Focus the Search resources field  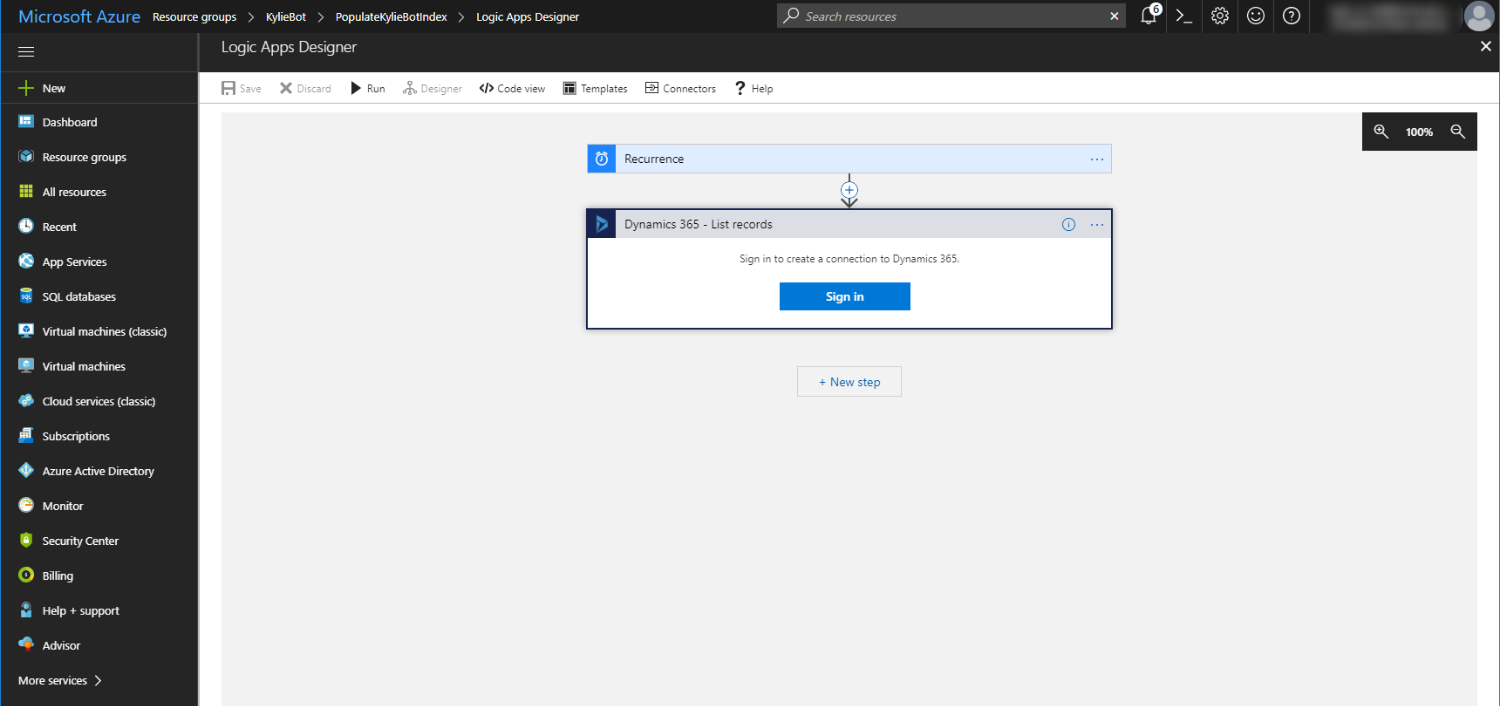[x=950, y=16]
